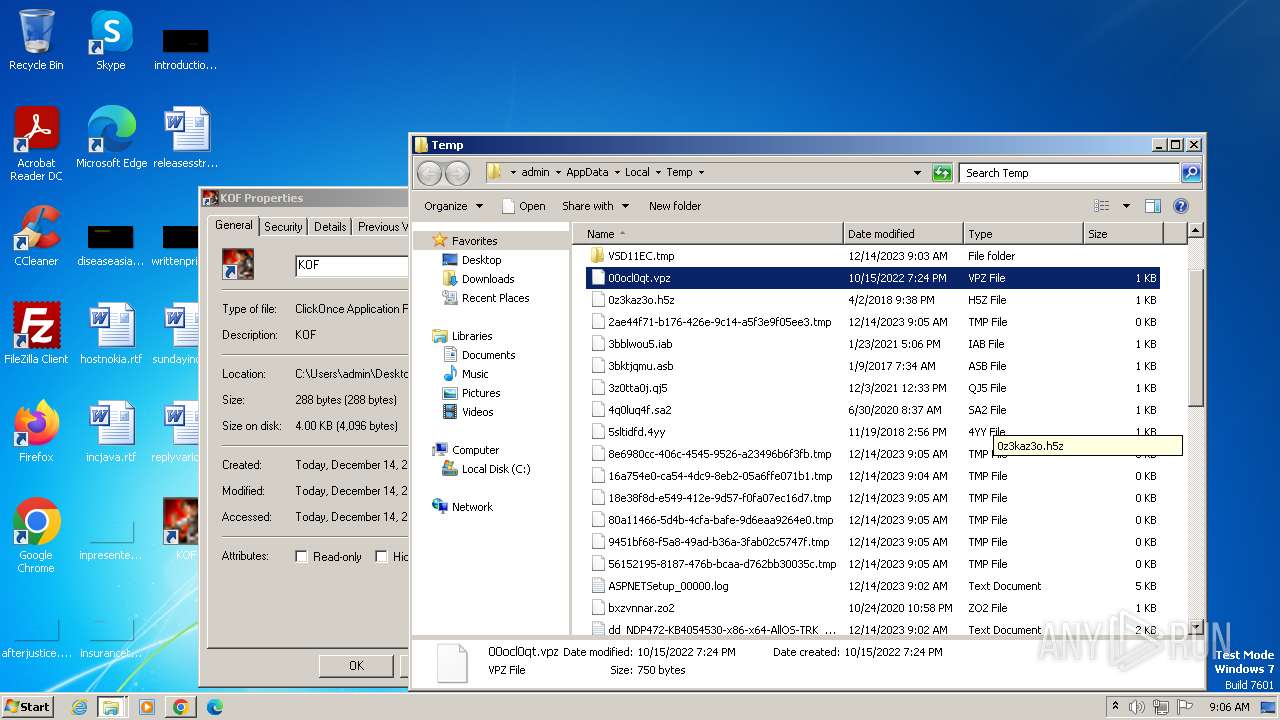Screen dimensions: 1280x720
Task: Click the Open toolbar button
Action: 523,206
